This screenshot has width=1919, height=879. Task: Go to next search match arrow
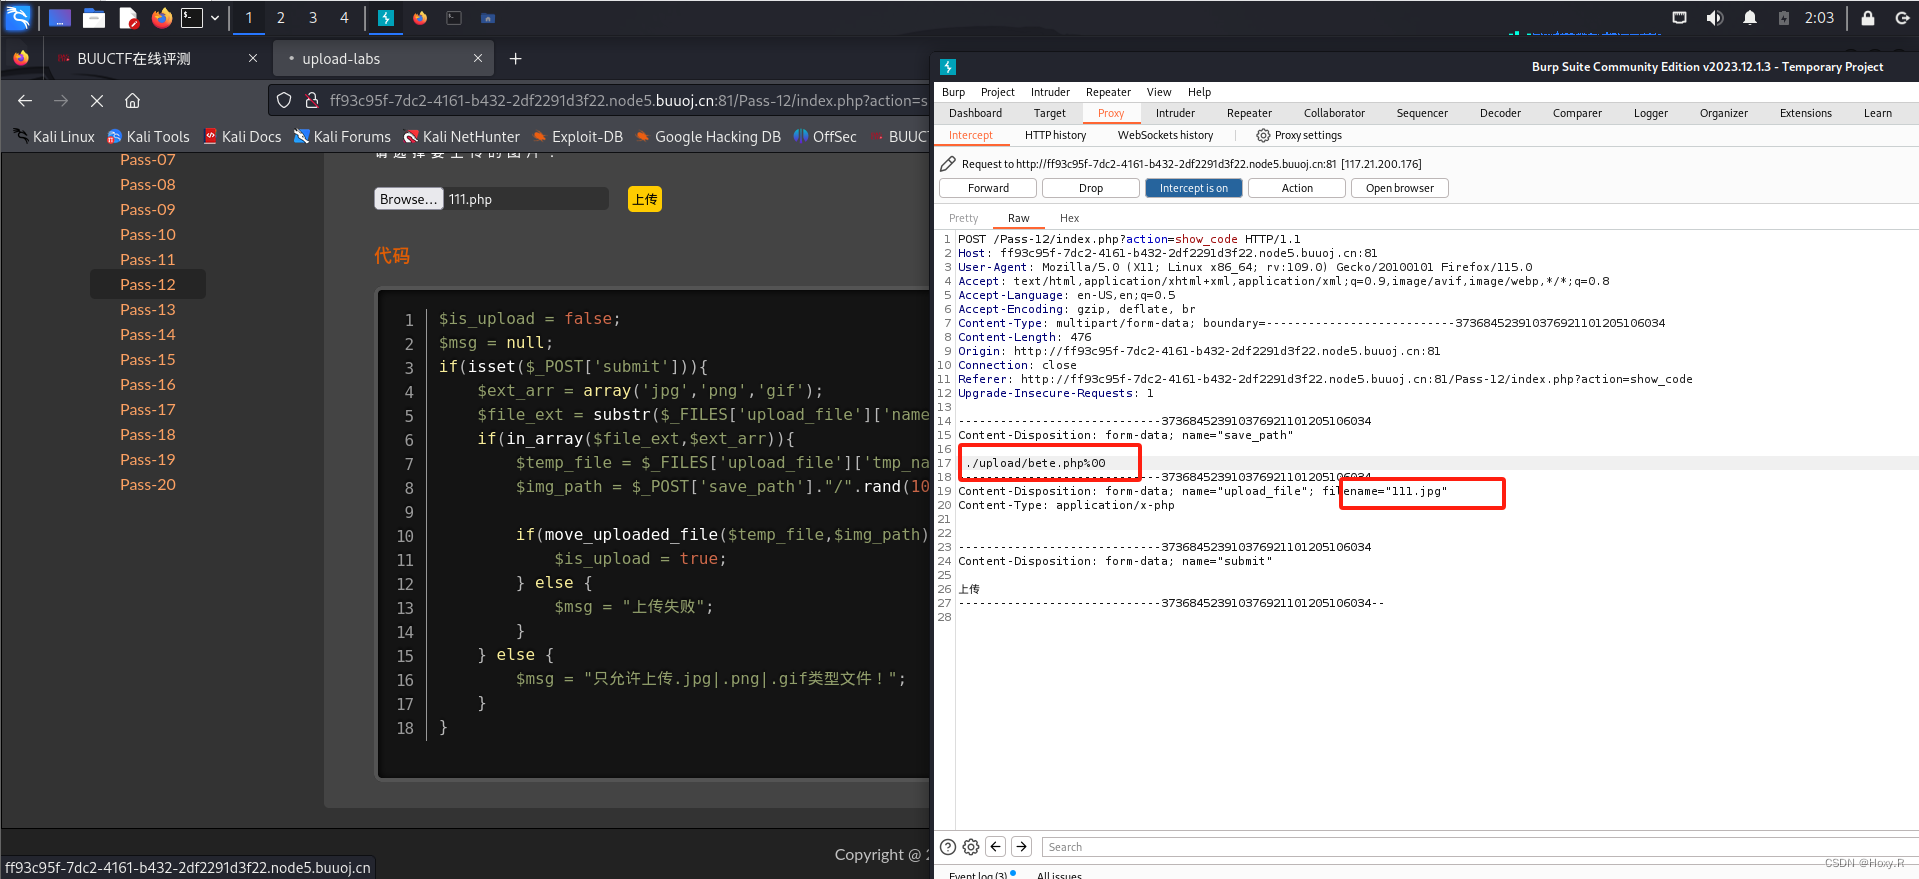pos(1021,847)
